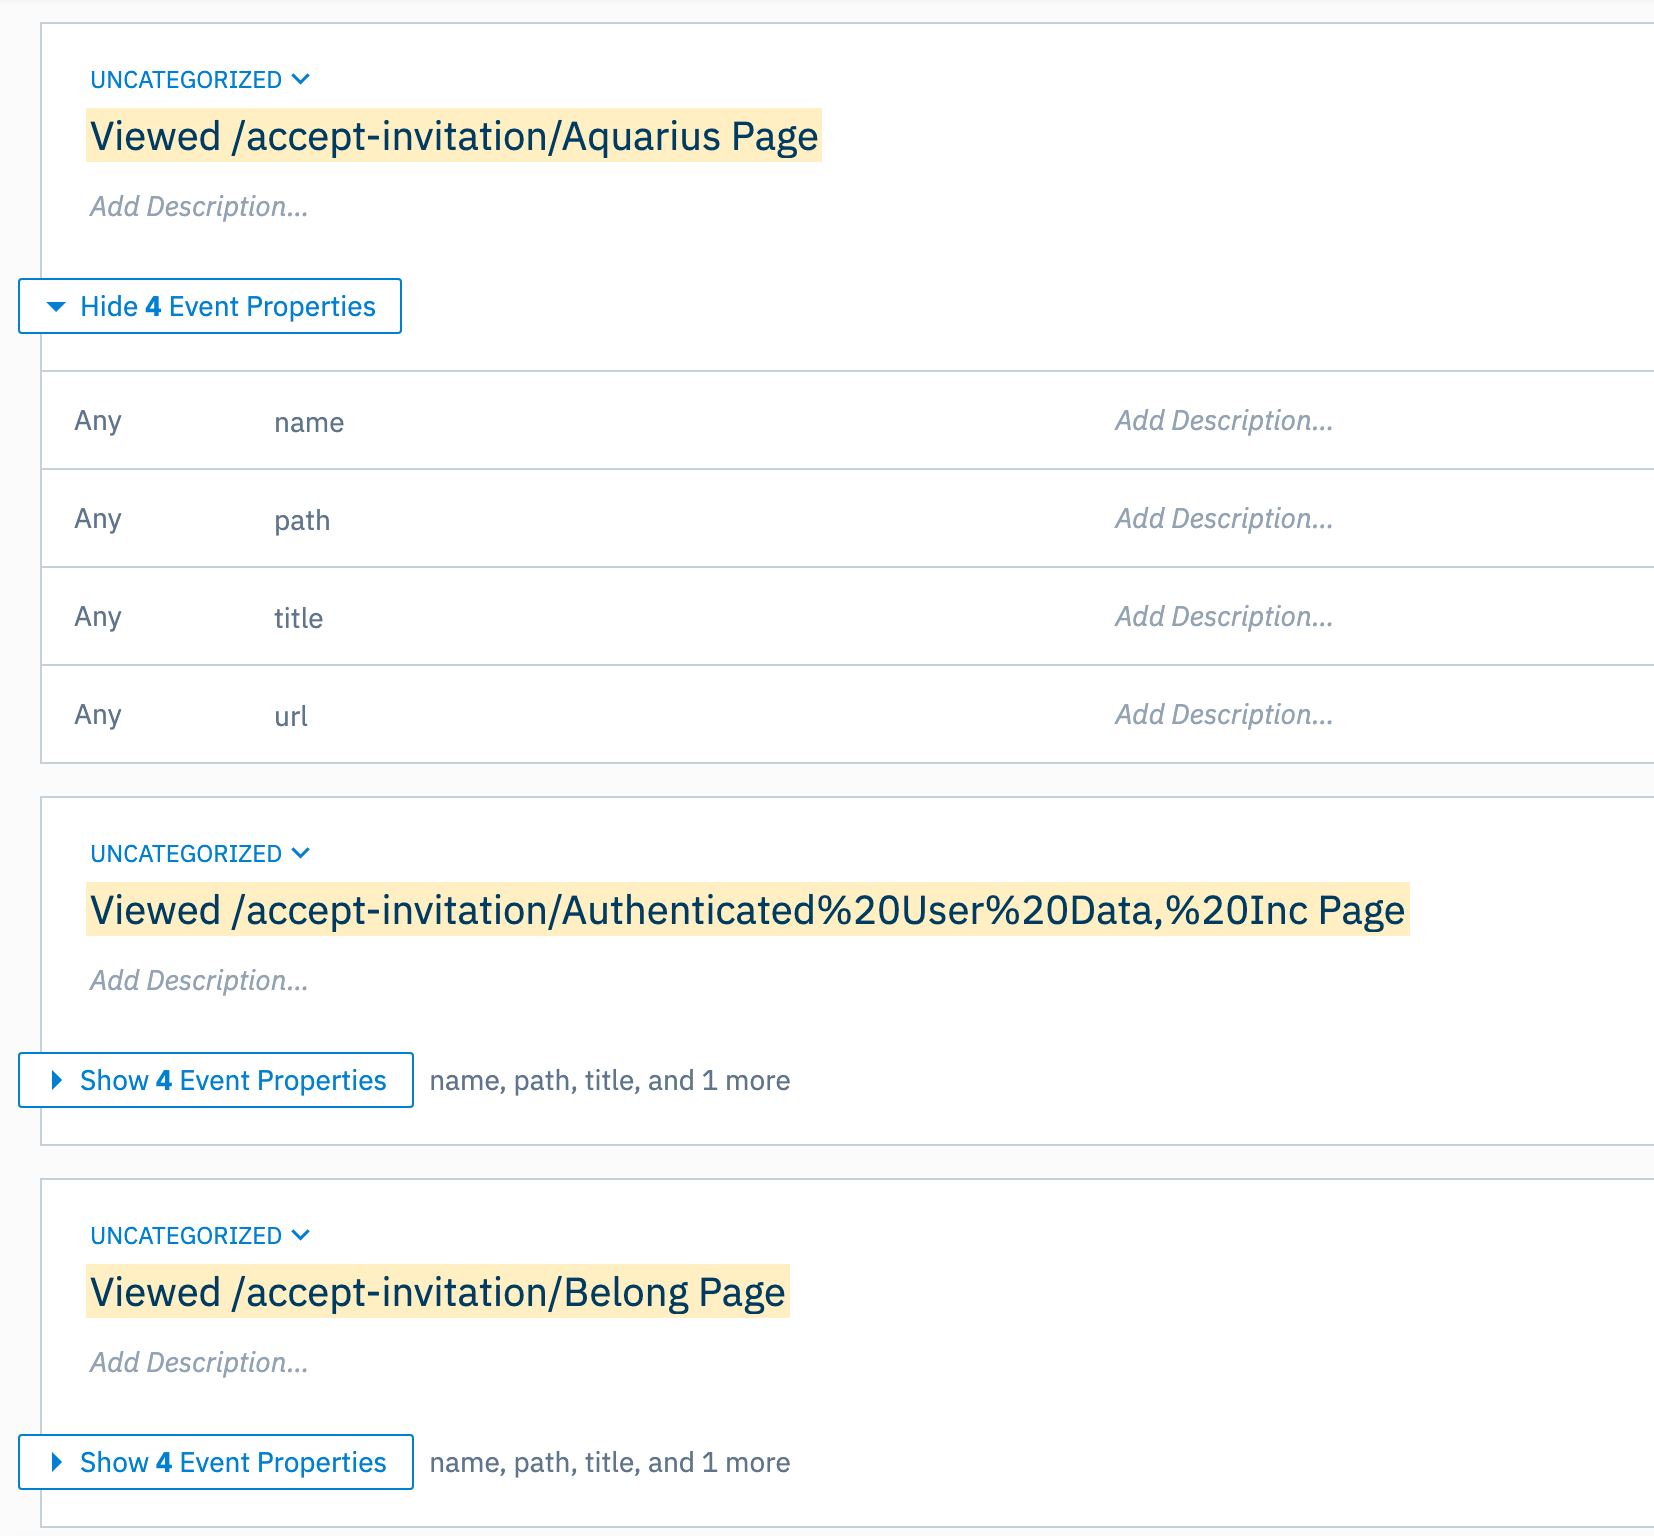This screenshot has width=1654, height=1536.
Task: Open UNCATEGORIZED dropdown above Authenticated User Data event
Action: (x=200, y=854)
